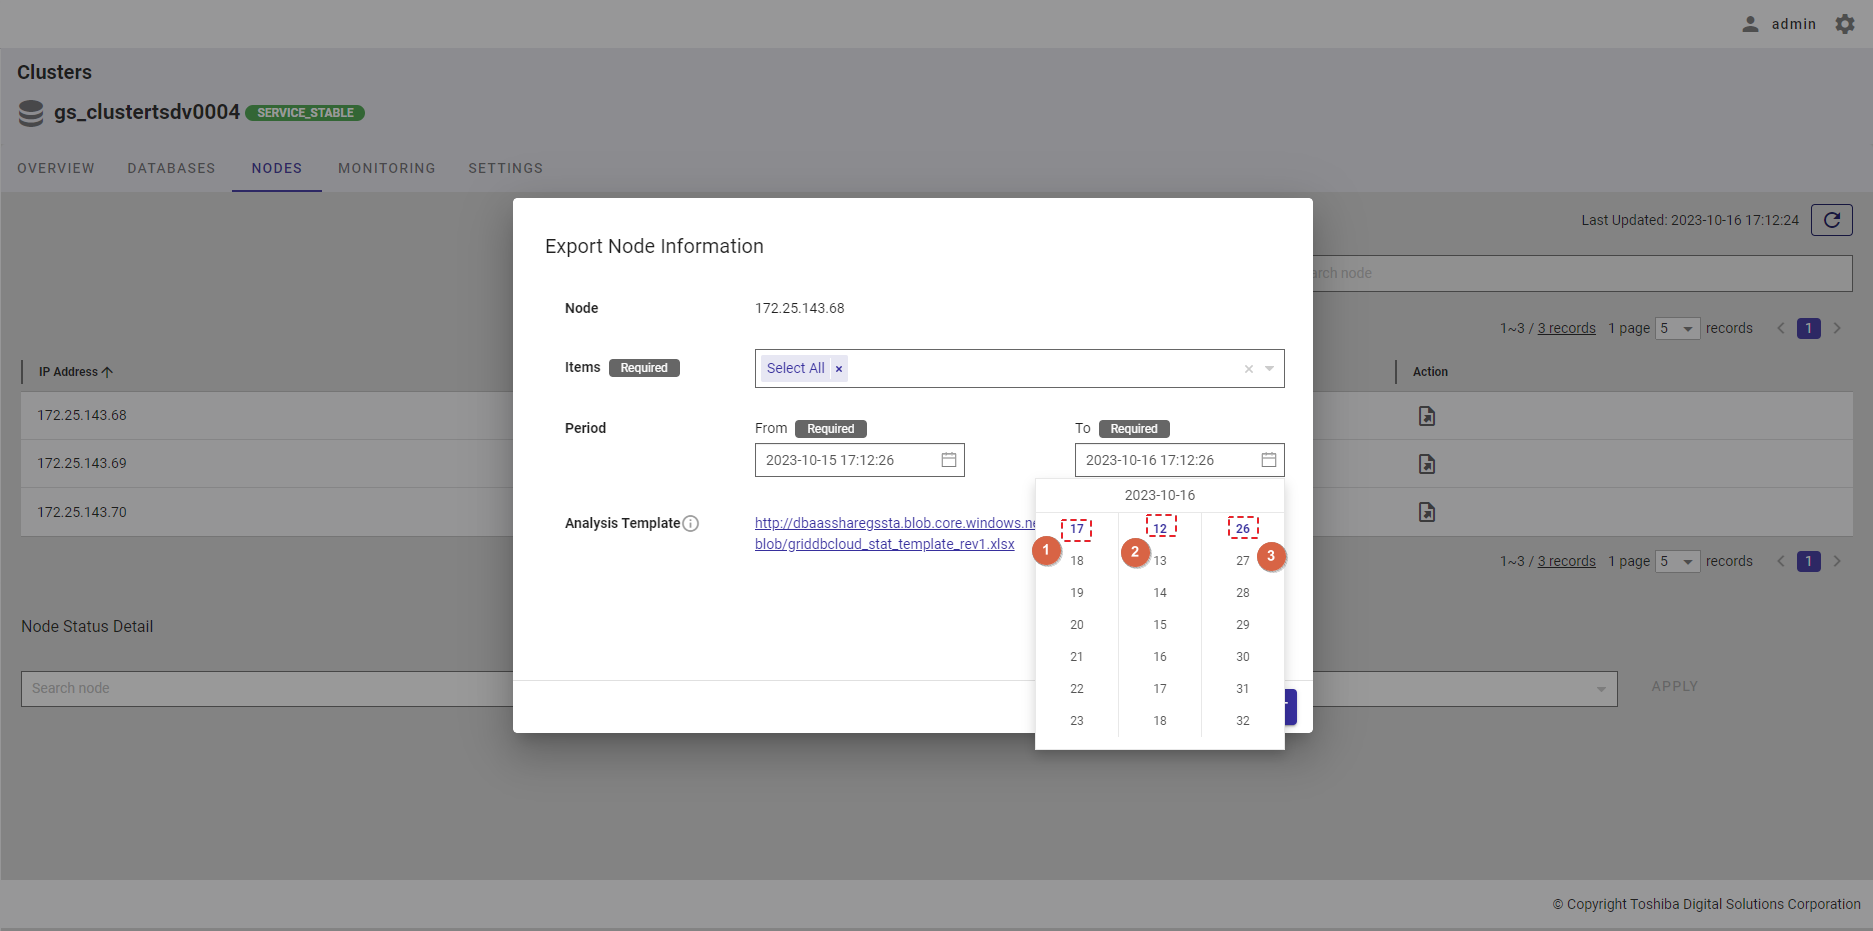Click export icon for node 172.25.143.70
Screen dimensions: 1873x931
1427,512
